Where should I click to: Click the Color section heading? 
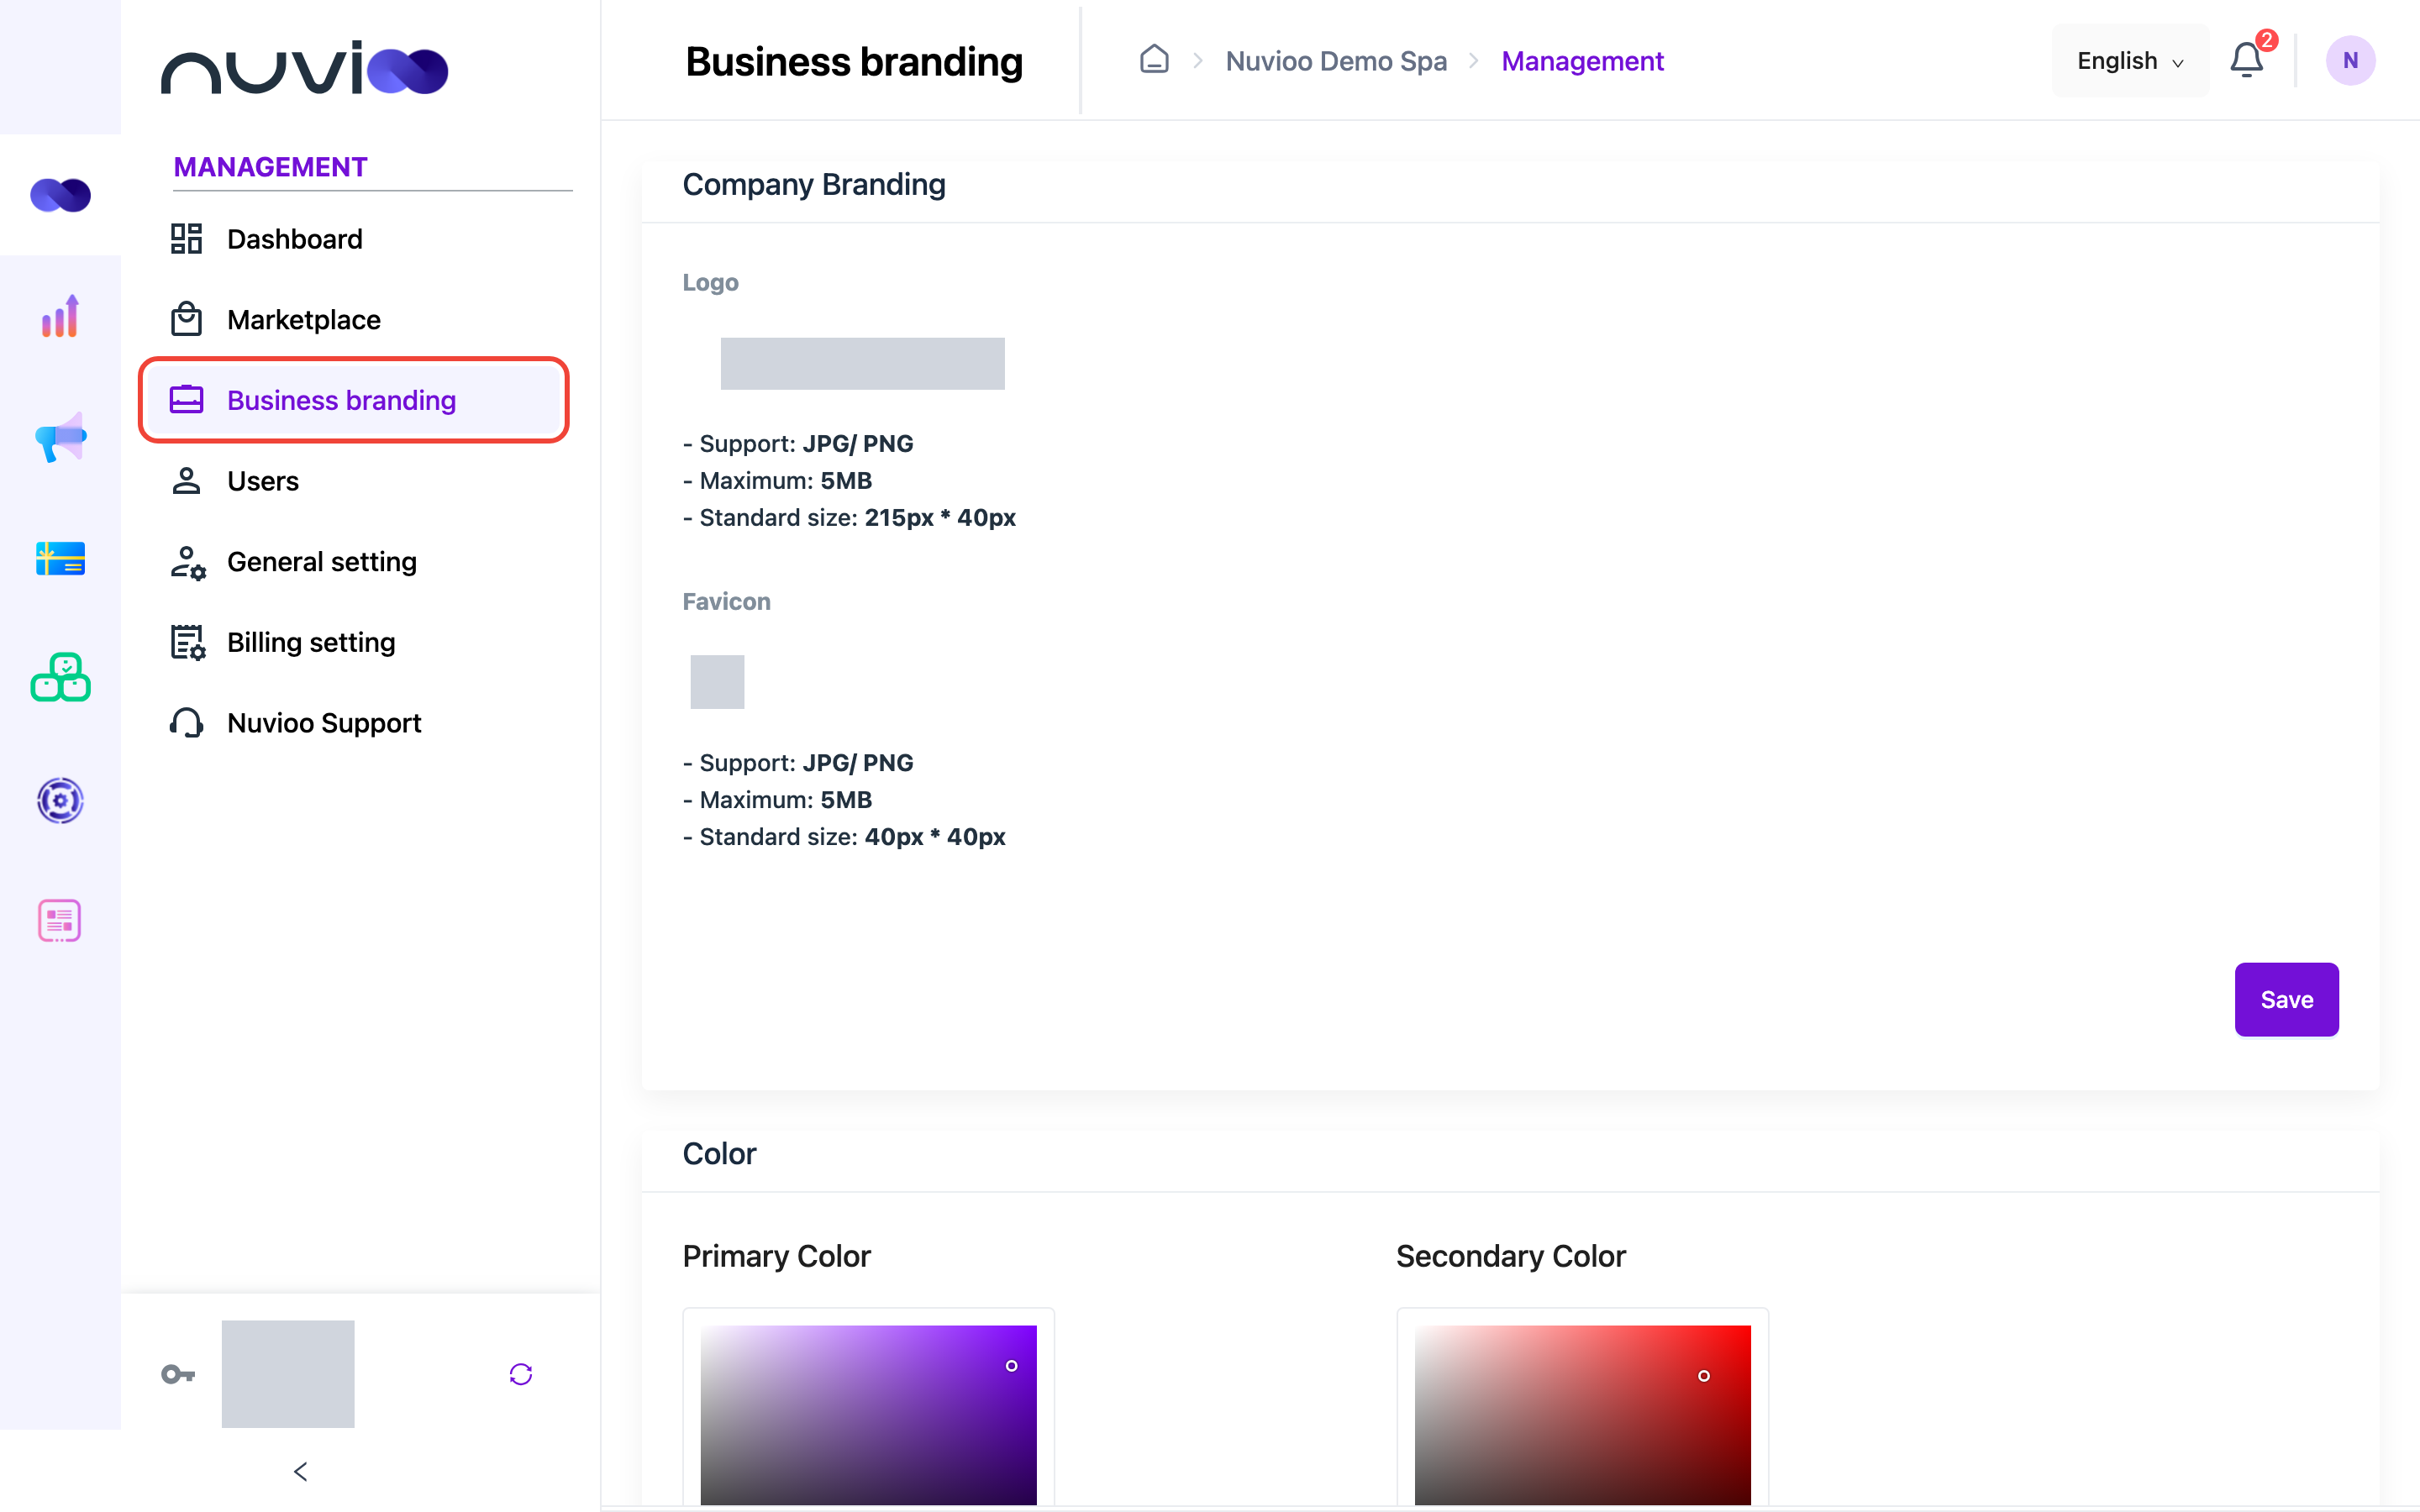[x=719, y=1154]
